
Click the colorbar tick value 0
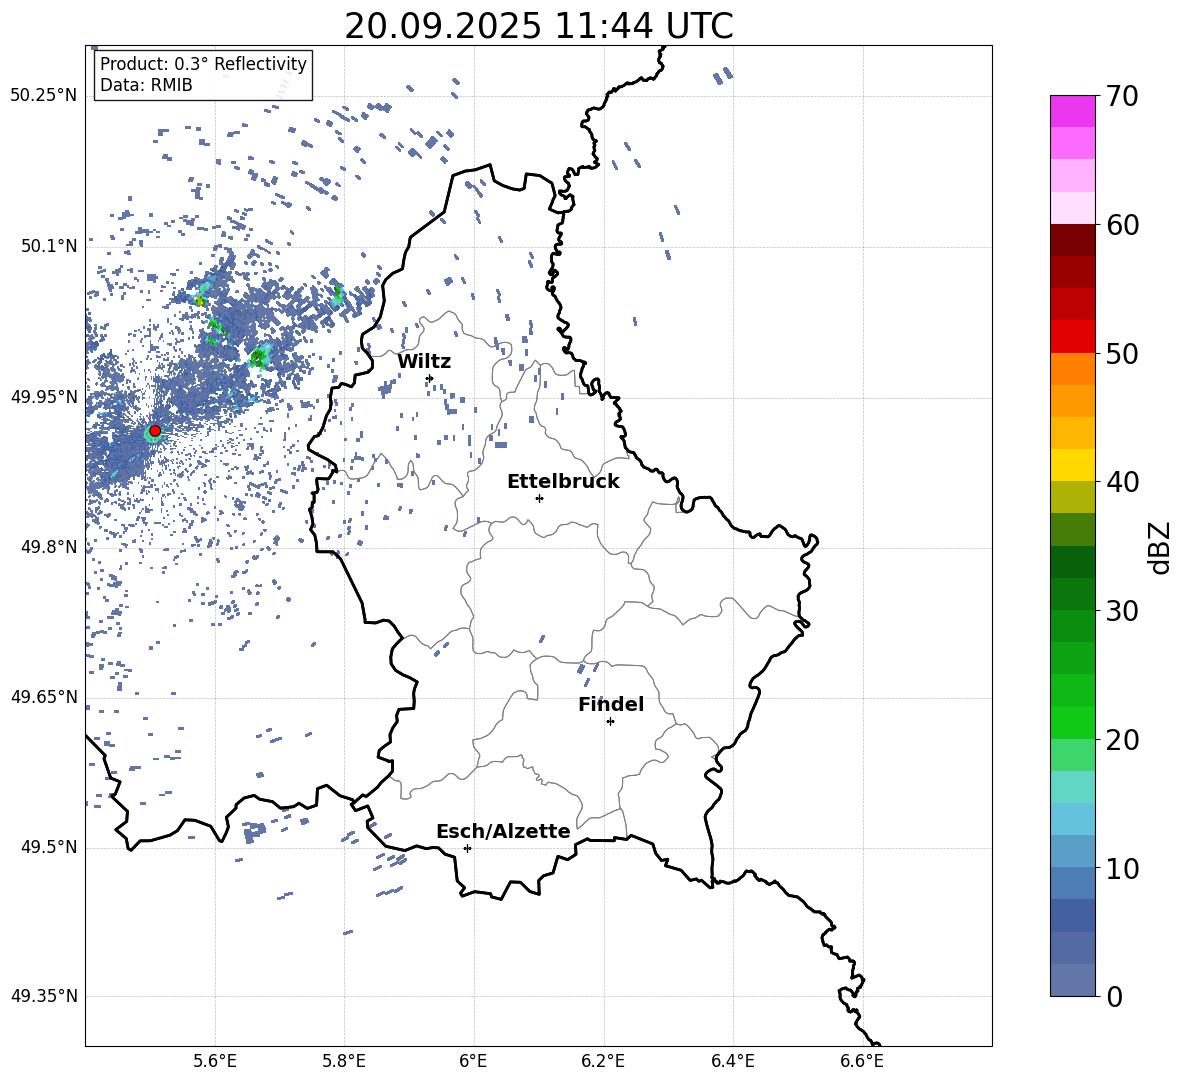tap(1114, 996)
